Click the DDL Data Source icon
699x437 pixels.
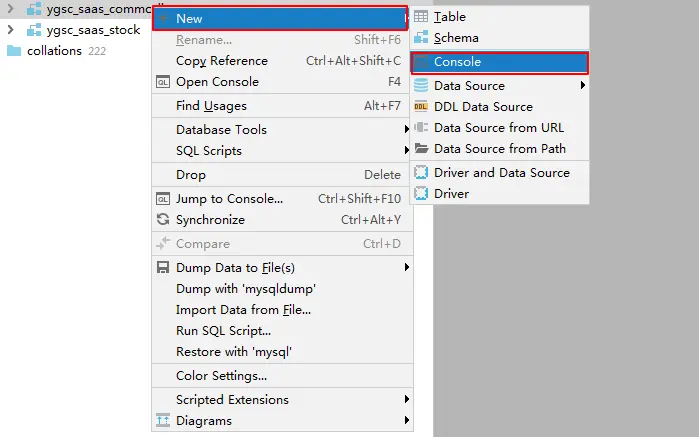click(x=421, y=107)
